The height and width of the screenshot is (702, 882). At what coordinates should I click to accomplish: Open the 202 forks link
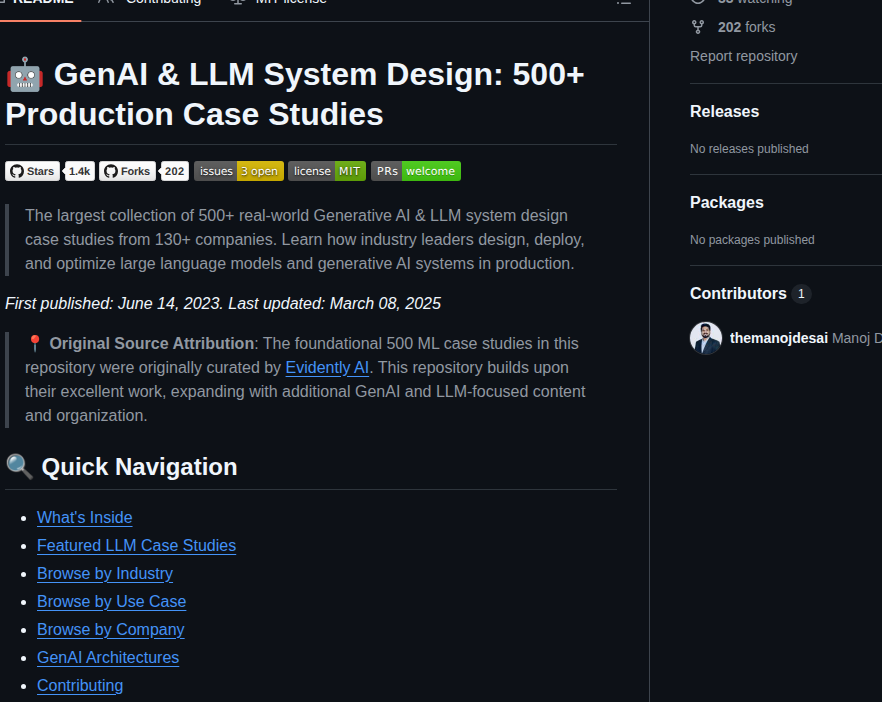point(746,27)
